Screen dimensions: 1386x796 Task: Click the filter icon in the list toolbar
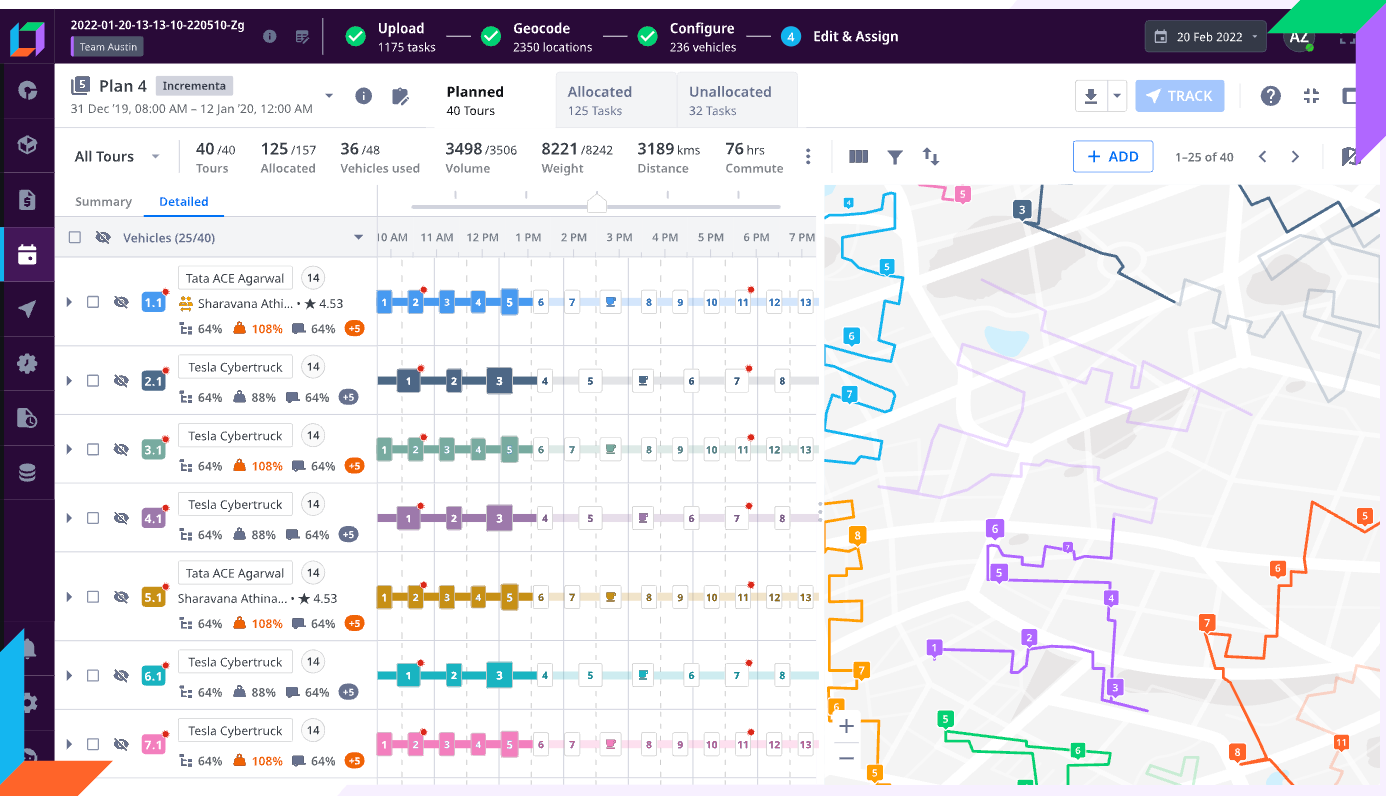(x=895, y=156)
